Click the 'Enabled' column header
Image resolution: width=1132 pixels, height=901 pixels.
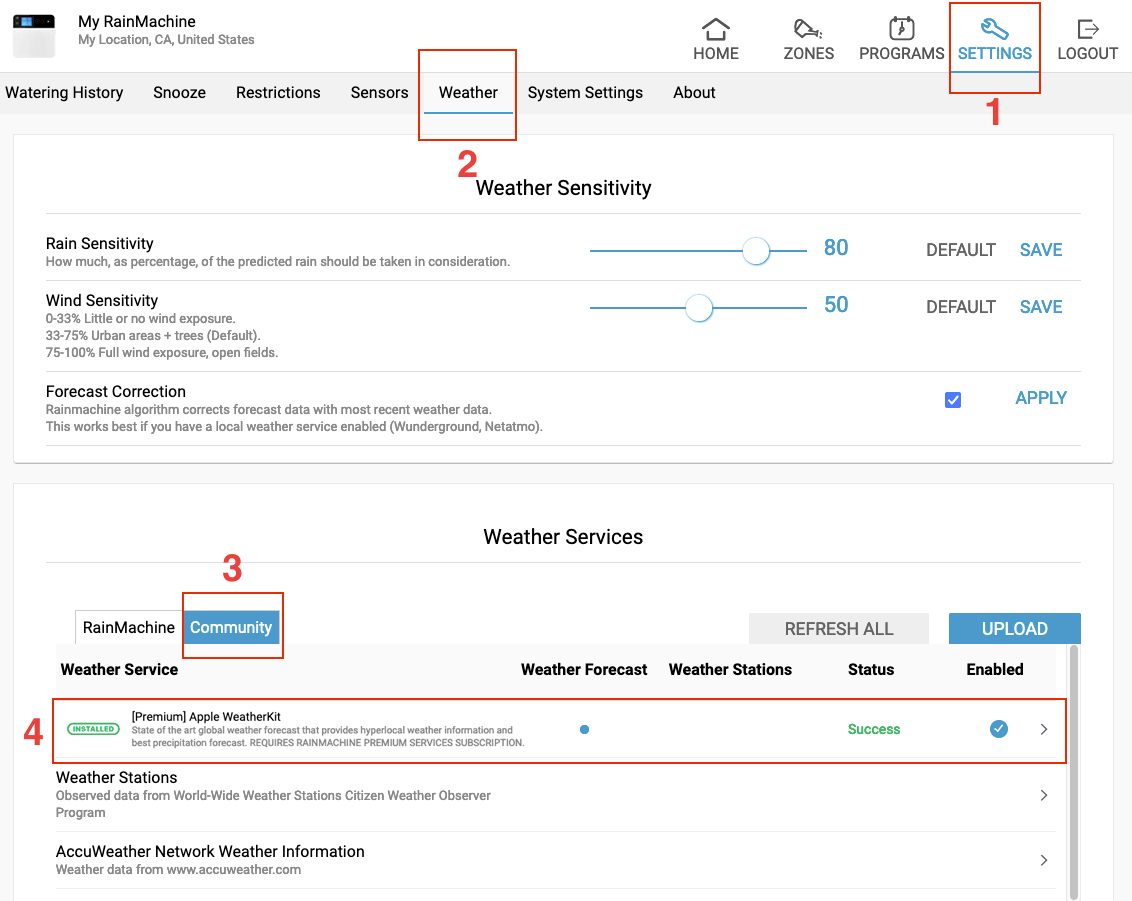(995, 669)
